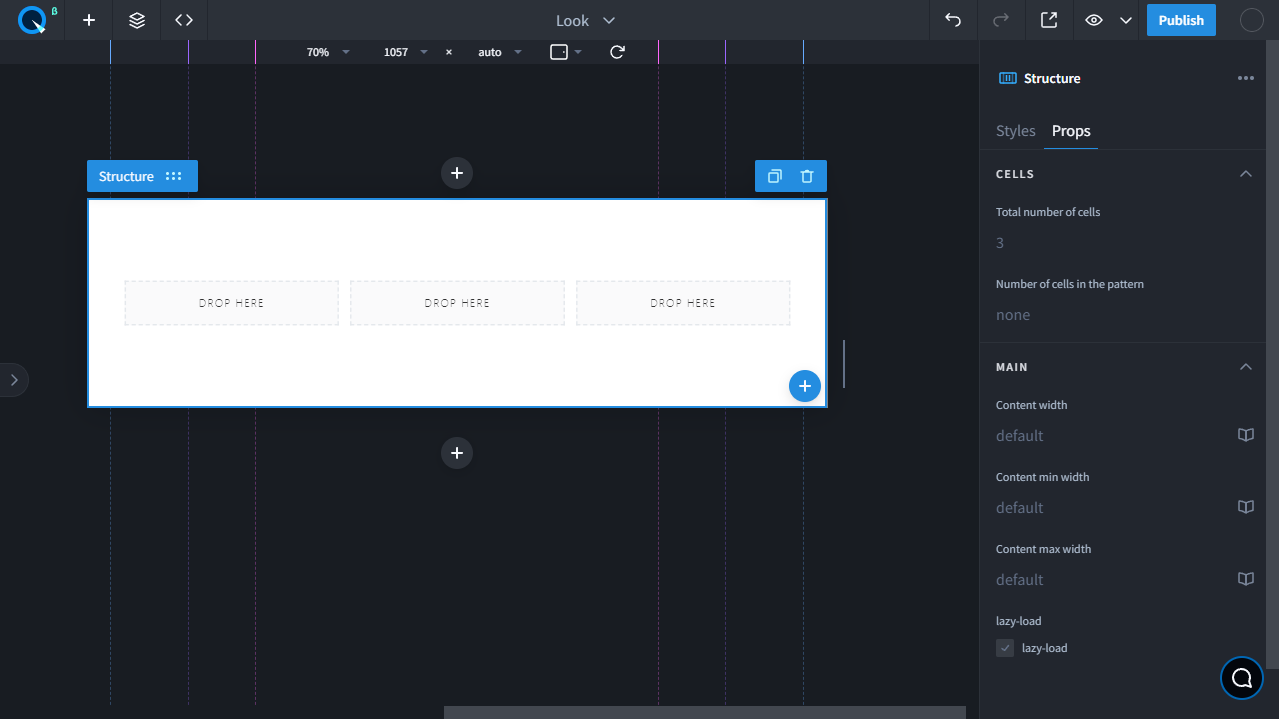
Task: Click the undo arrow
Action: coord(953,20)
